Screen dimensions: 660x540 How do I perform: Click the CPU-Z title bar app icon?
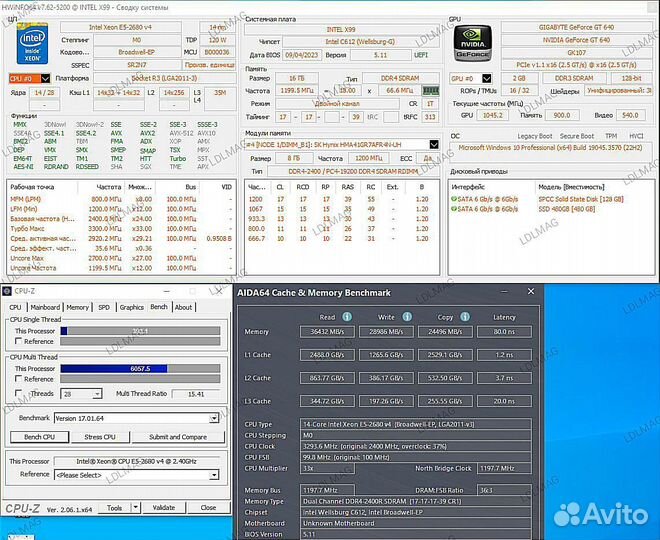pos(7,291)
